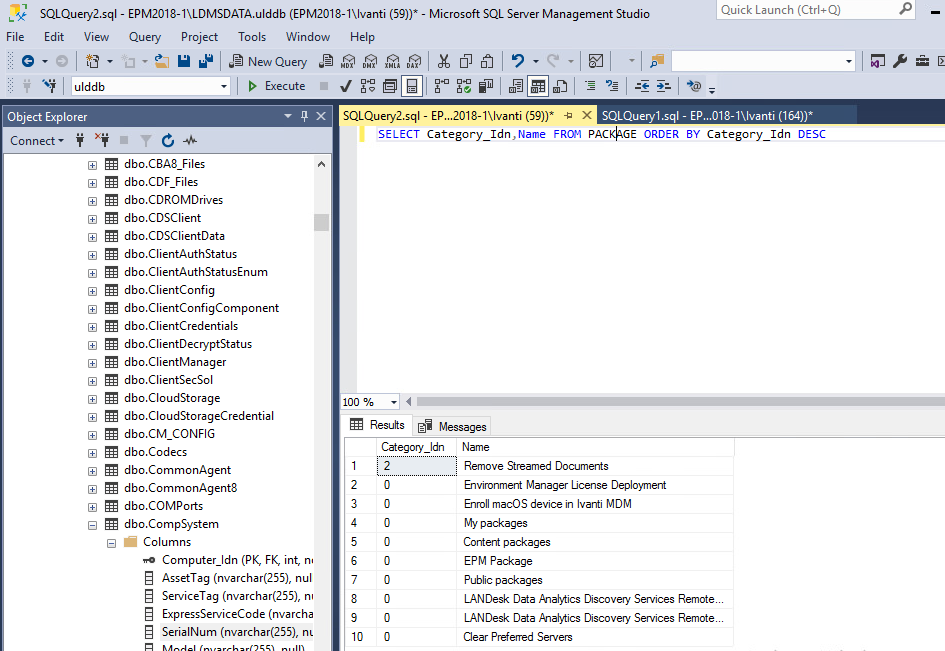Click the New Query button
Image resolution: width=945 pixels, height=651 pixels.
coord(272,61)
